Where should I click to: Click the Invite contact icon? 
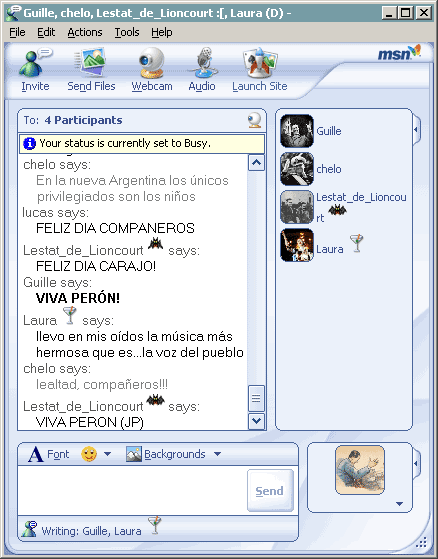point(35,63)
